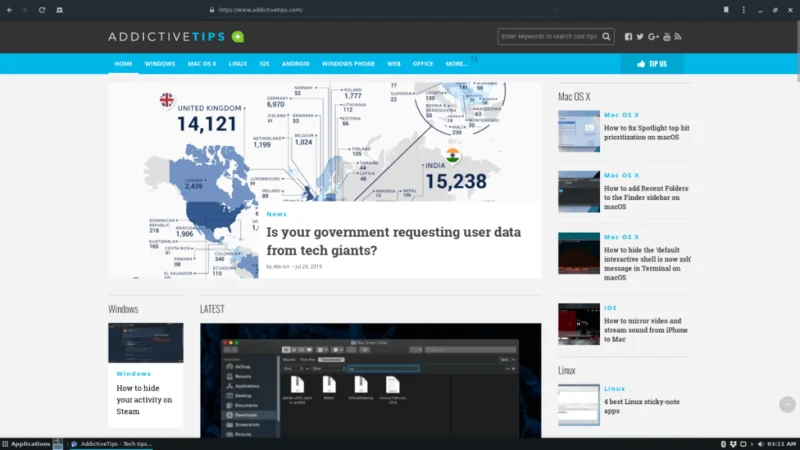Open the WINDOWS nav menu item

160,64
